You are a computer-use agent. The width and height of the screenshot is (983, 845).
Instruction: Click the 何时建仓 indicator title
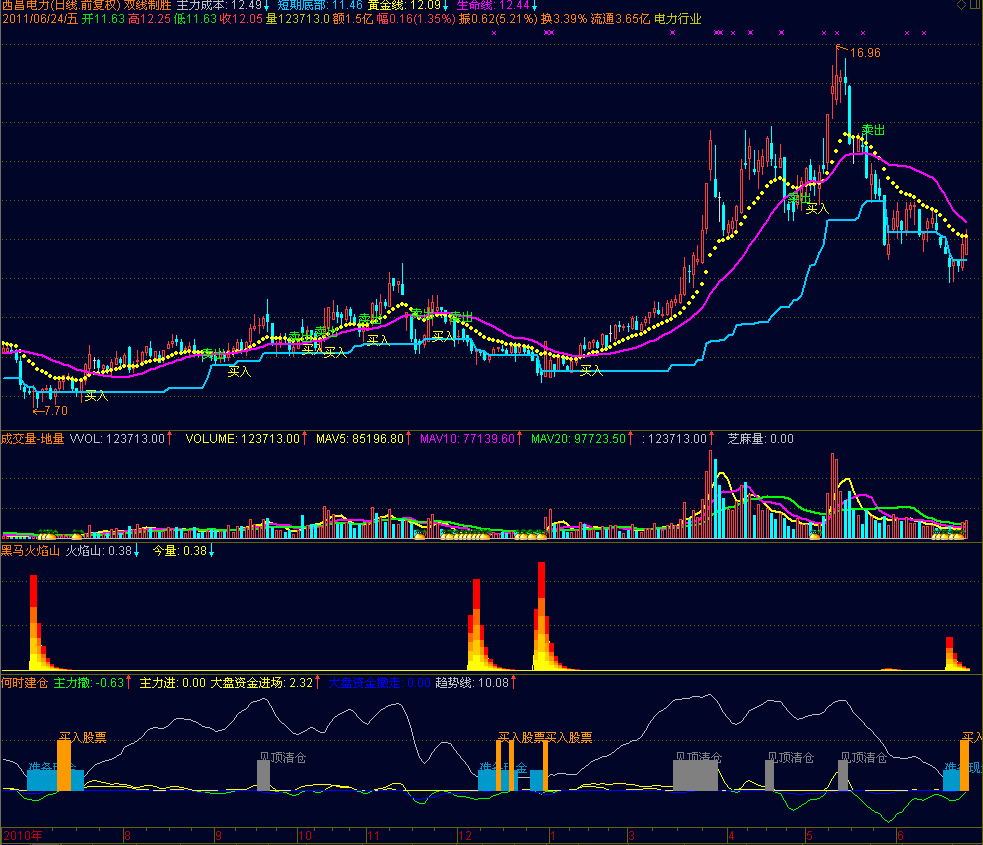pos(24,683)
